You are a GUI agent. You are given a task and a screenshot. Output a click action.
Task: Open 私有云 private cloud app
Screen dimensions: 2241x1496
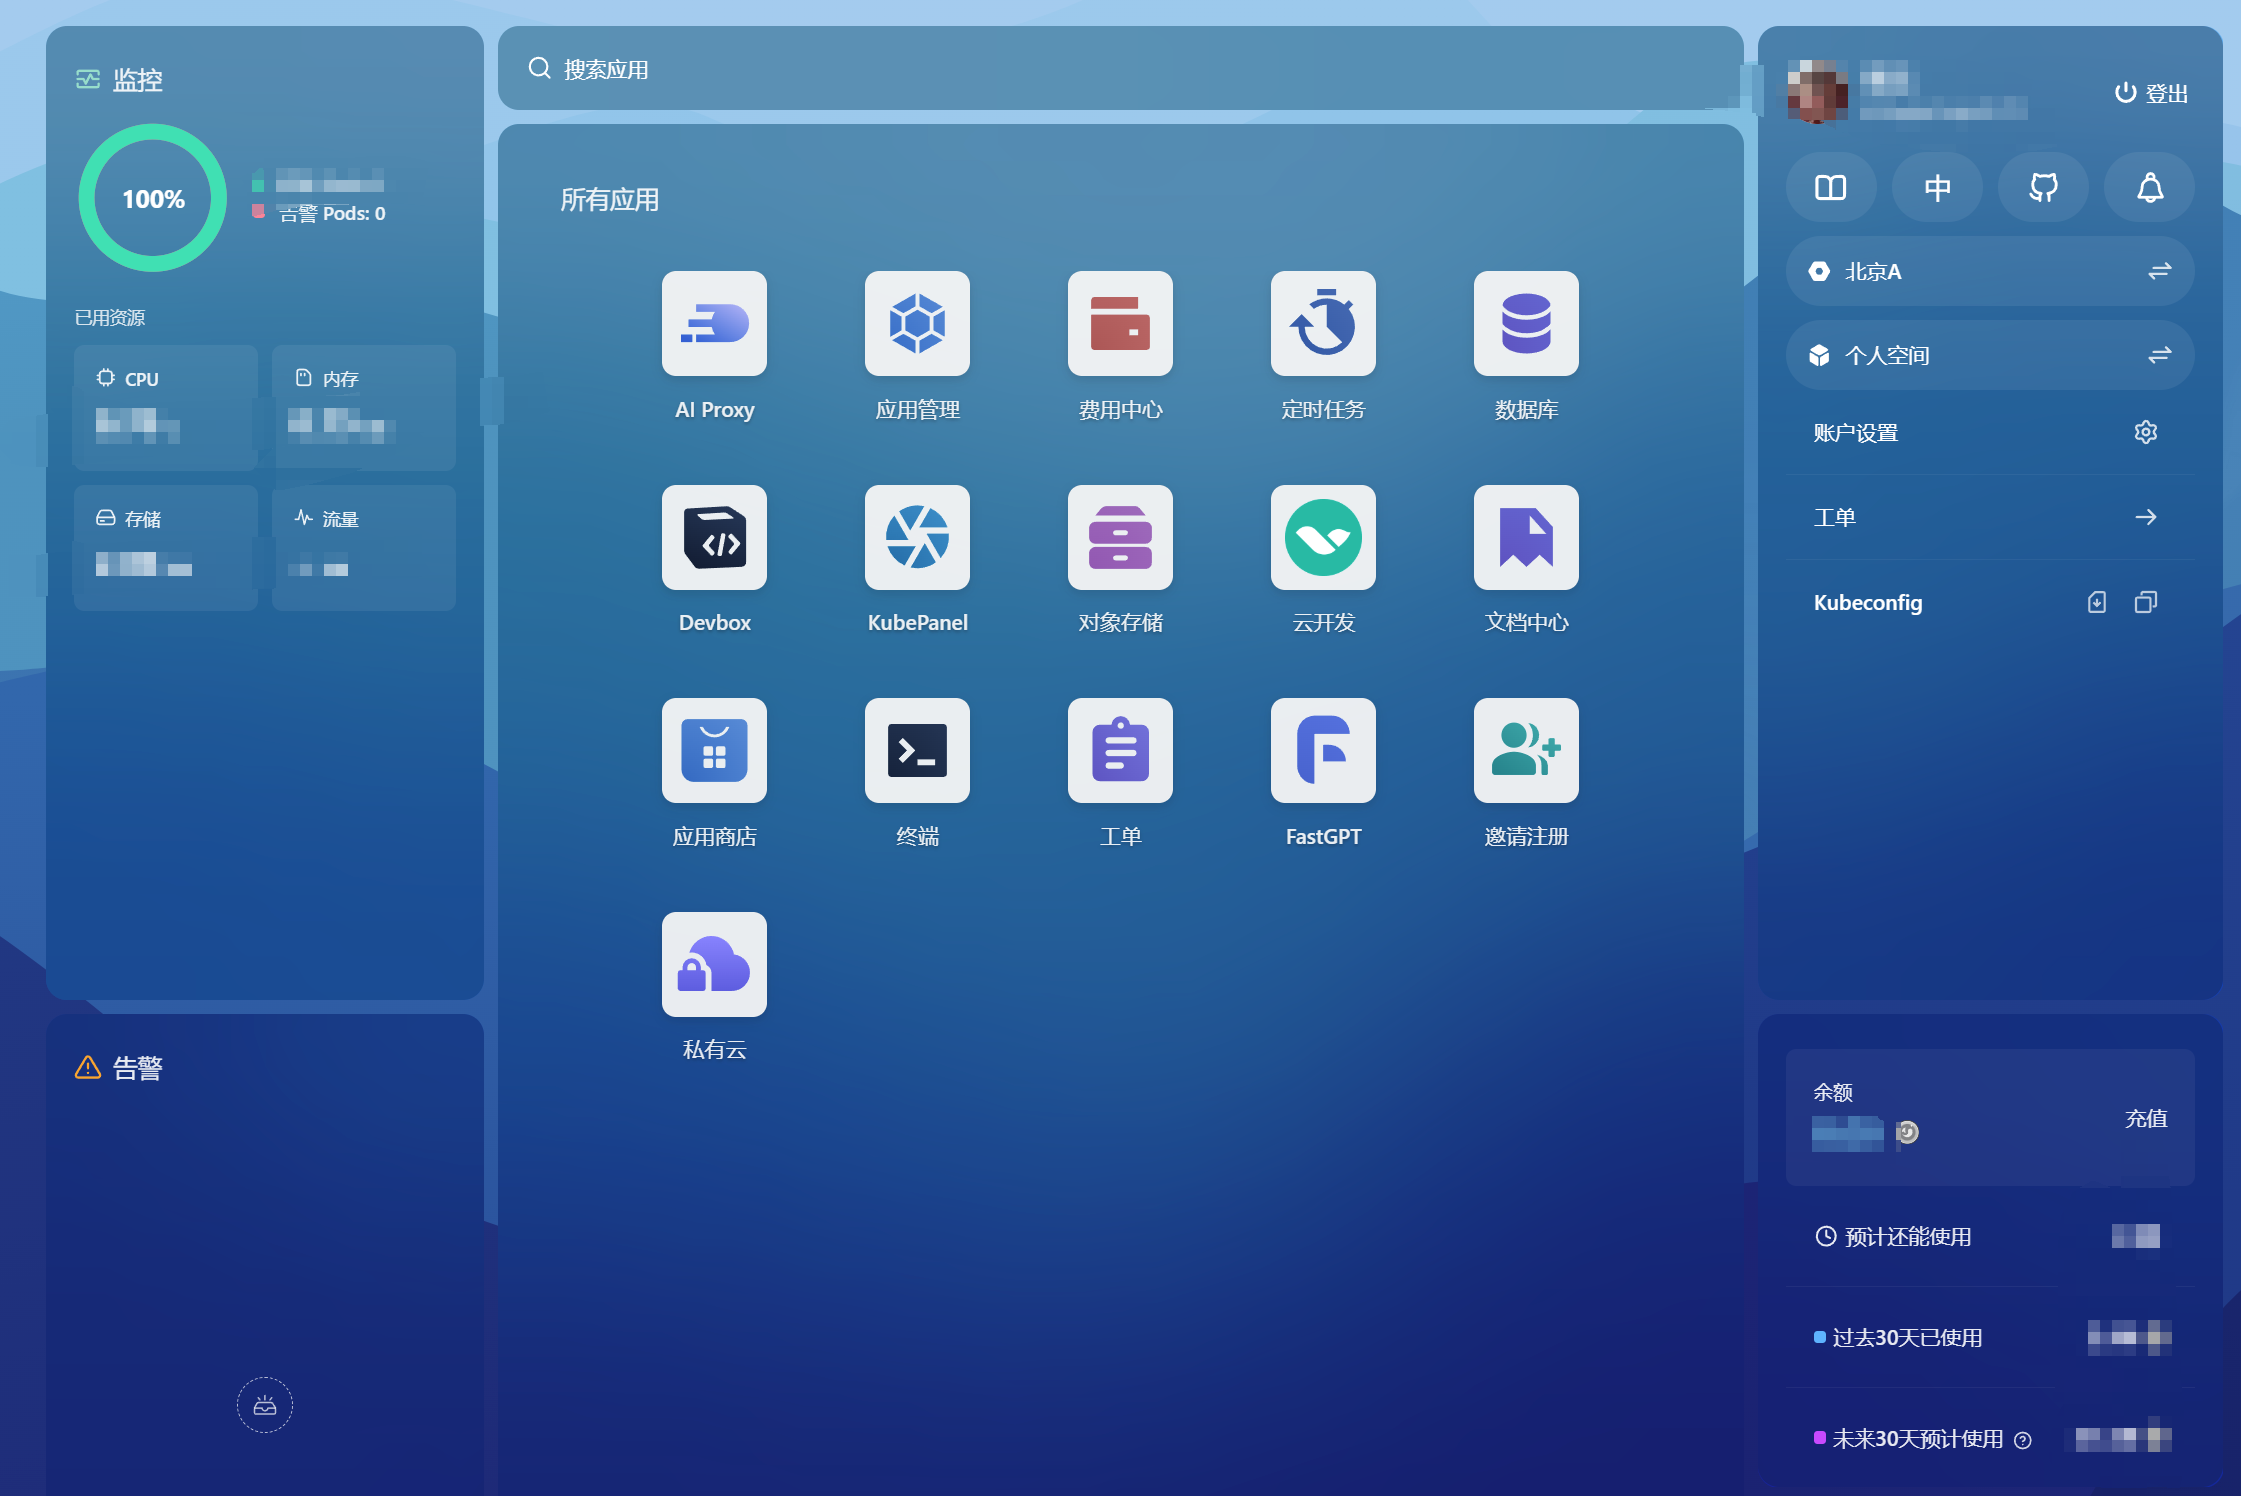(x=714, y=964)
